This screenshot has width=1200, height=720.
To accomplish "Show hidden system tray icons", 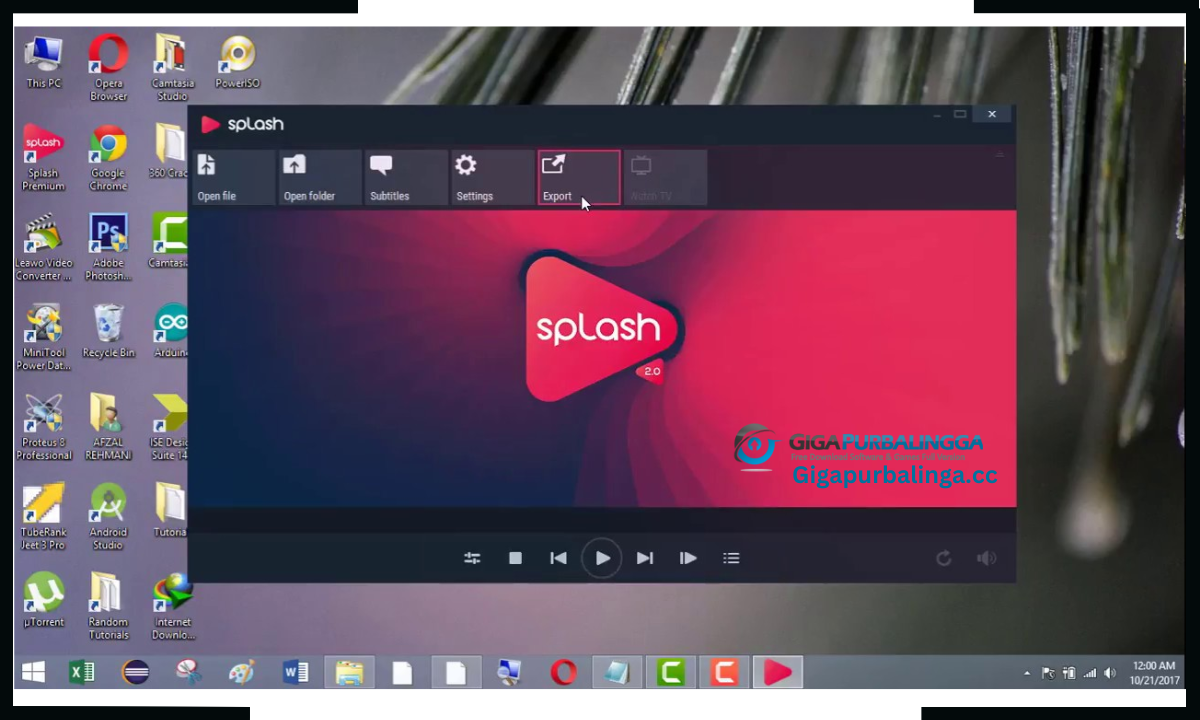I will [1027, 673].
